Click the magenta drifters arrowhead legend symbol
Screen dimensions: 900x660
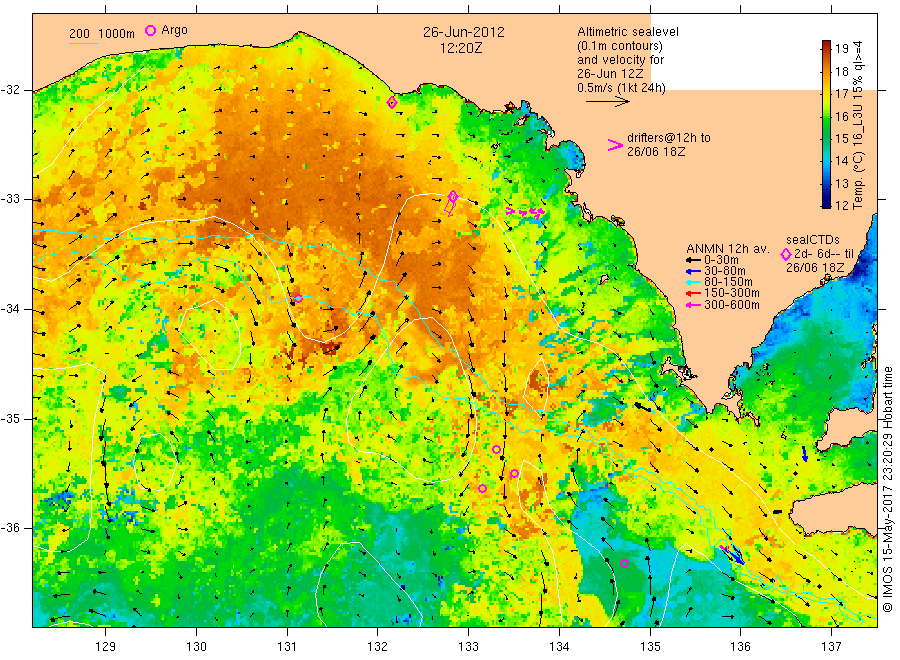click(615, 145)
